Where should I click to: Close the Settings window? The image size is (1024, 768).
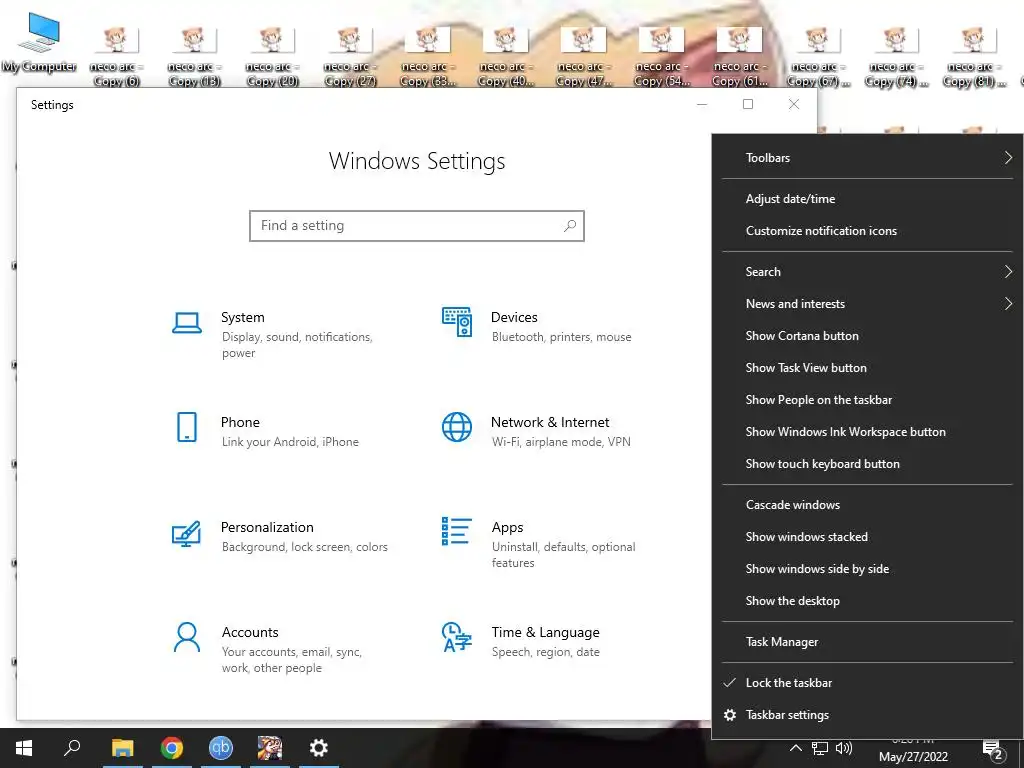pos(793,104)
